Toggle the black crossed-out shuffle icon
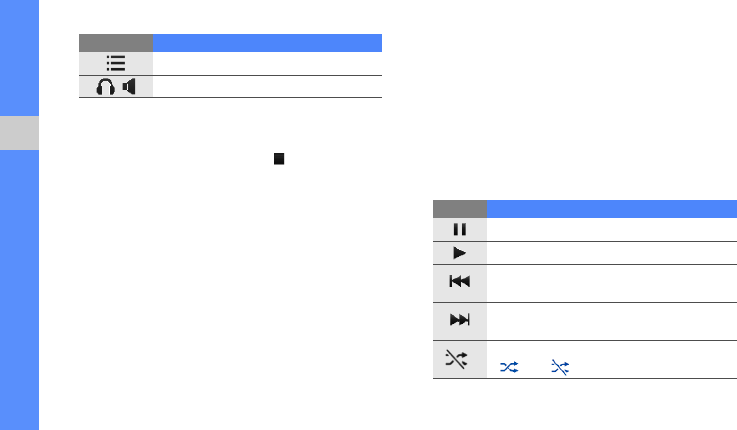737x430 pixels. click(x=456, y=360)
